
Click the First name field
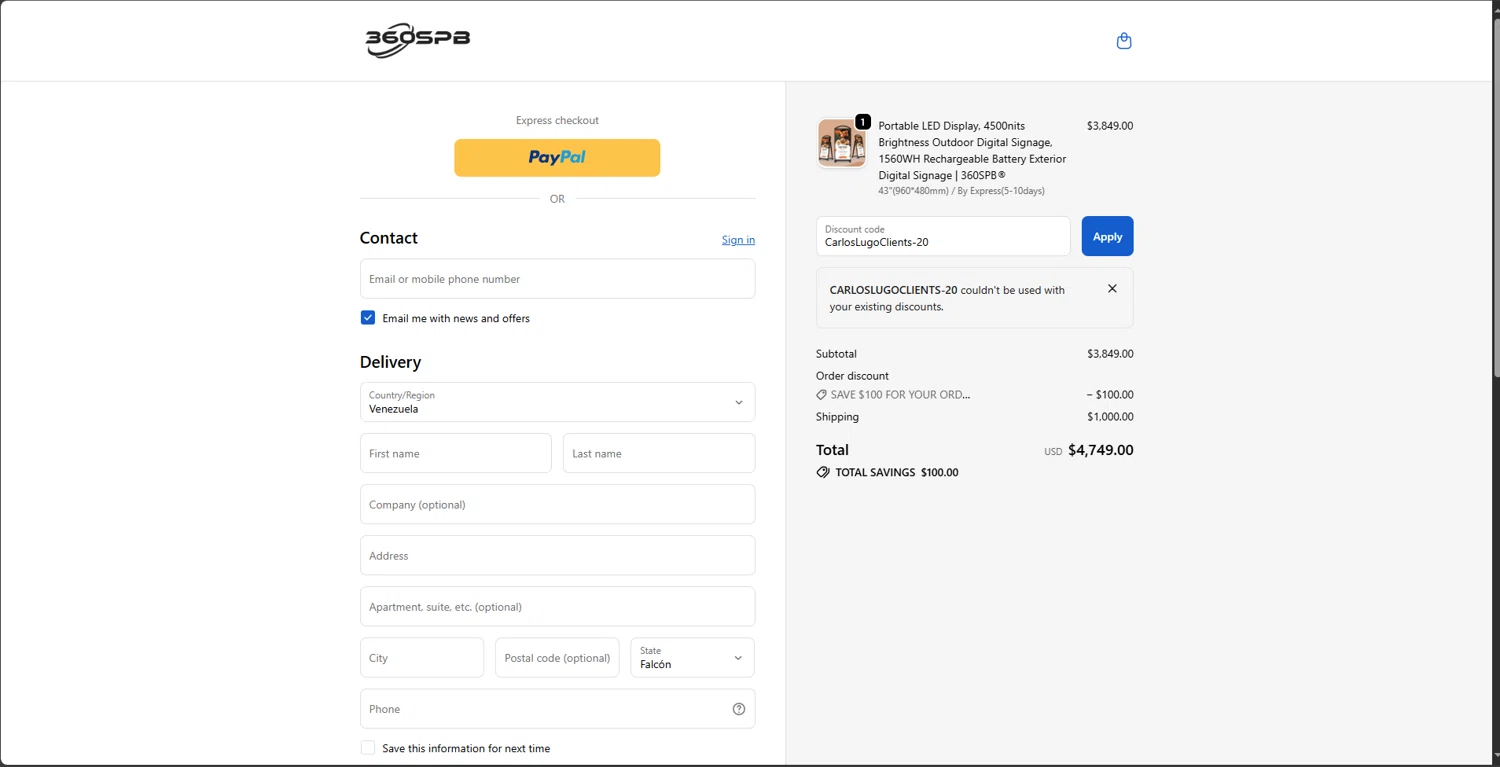tap(456, 453)
